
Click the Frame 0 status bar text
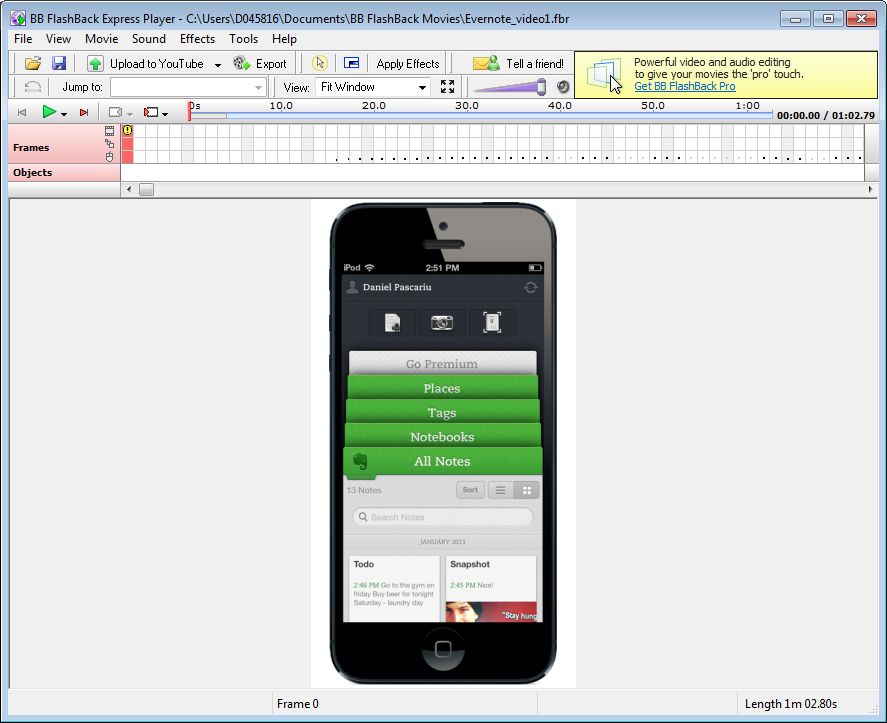click(298, 704)
